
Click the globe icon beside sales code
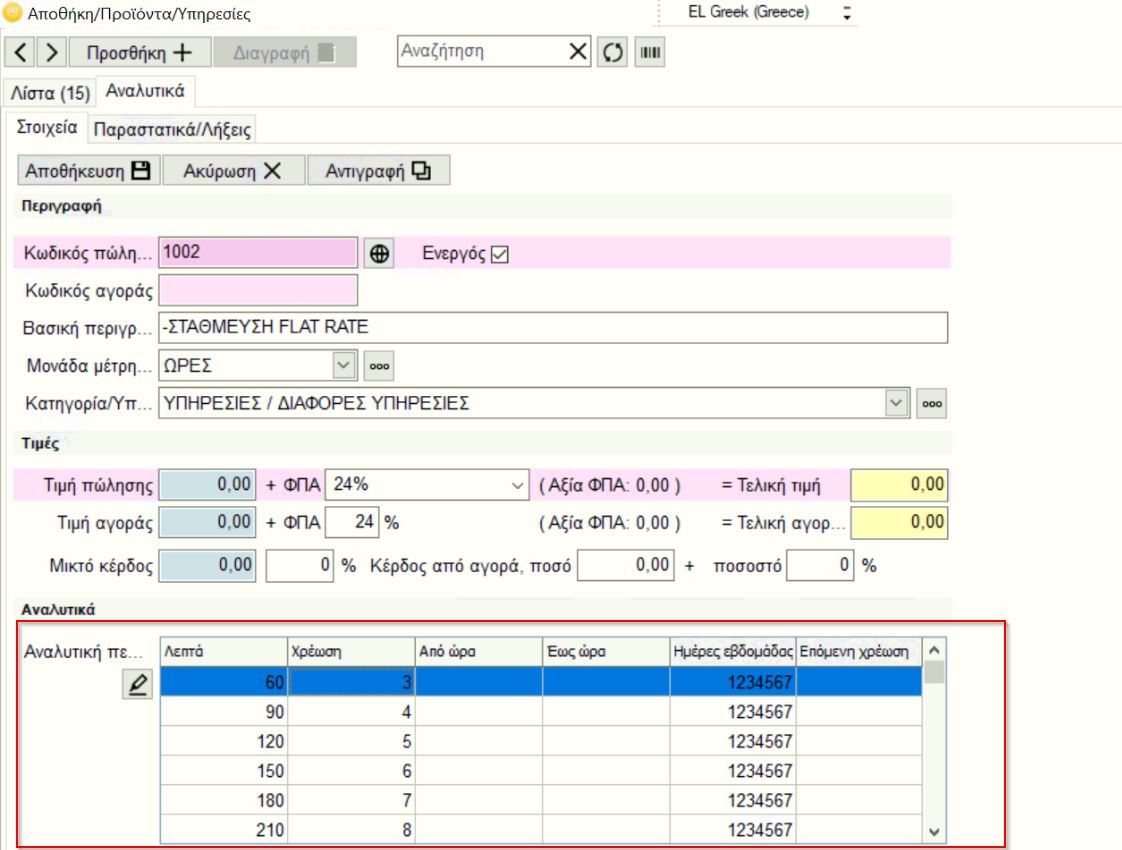pyautogui.click(x=379, y=253)
